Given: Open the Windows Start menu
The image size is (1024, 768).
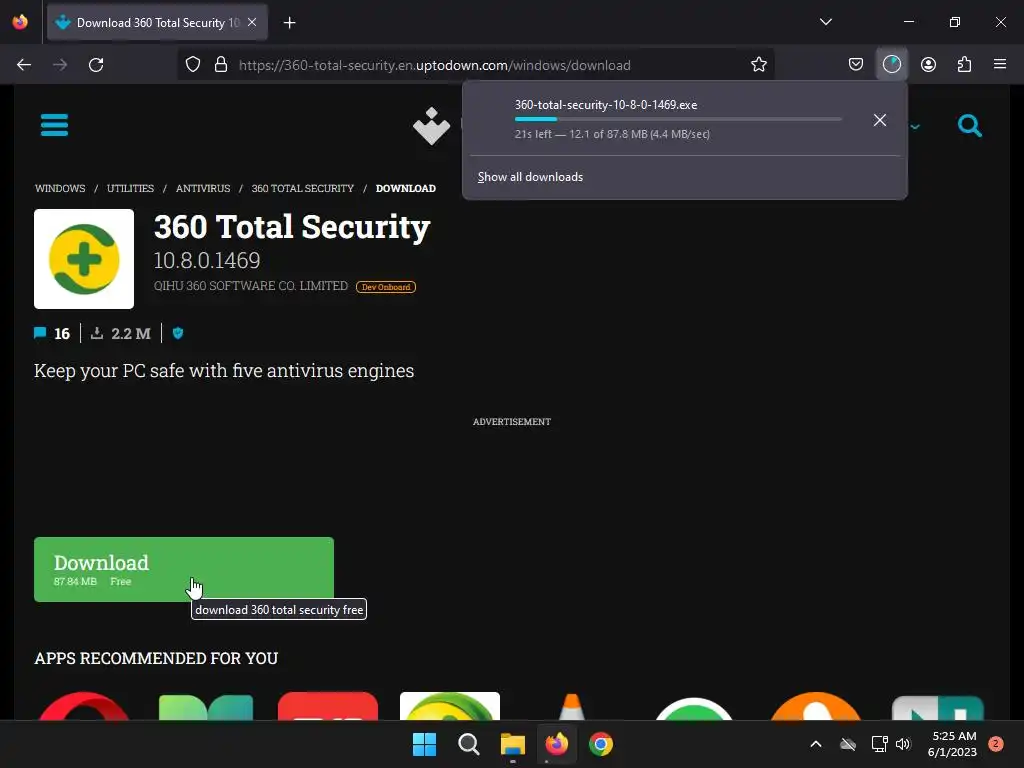Looking at the screenshot, I should 424,744.
